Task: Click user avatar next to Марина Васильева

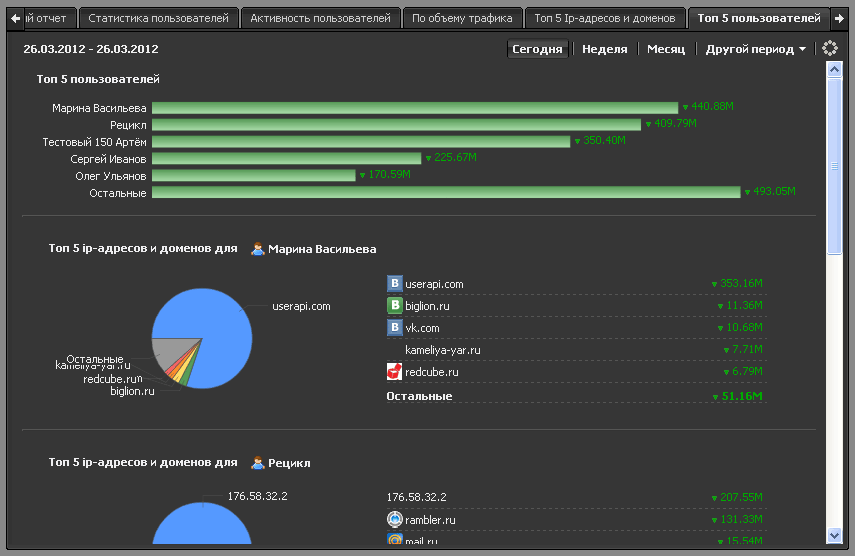Action: click(x=257, y=249)
